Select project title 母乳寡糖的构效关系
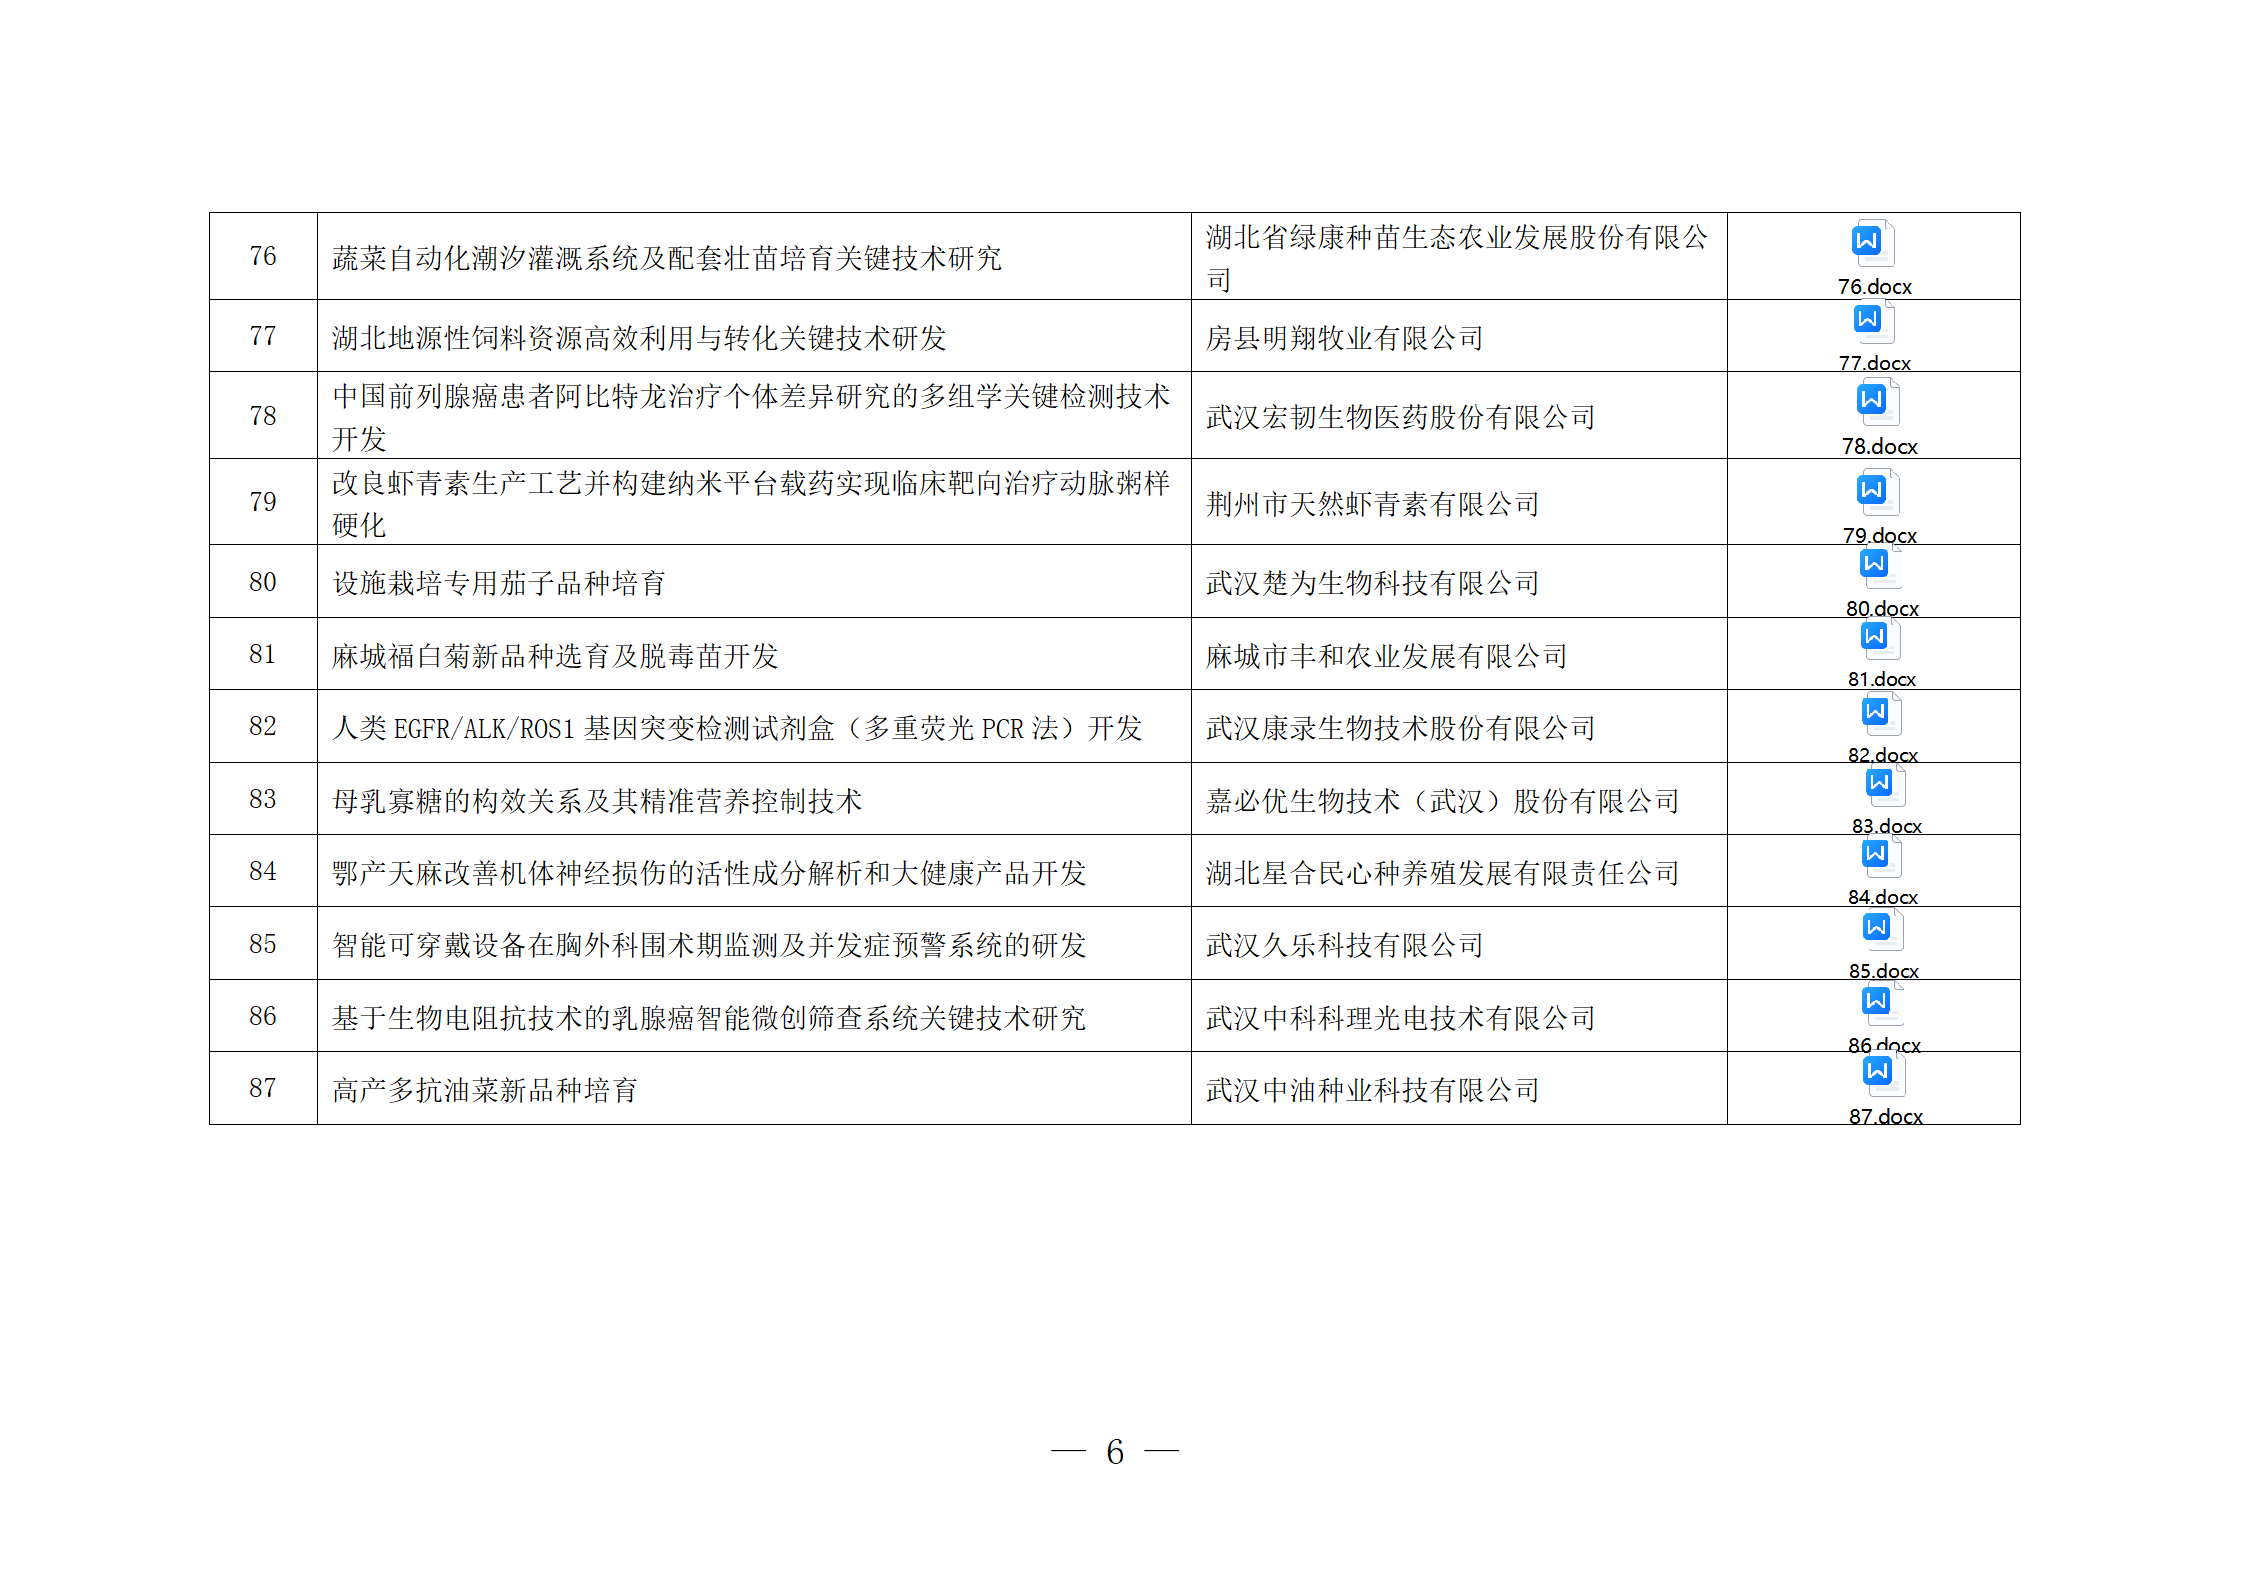Image resolution: width=2245 pixels, height=1587 pixels. (x=597, y=801)
